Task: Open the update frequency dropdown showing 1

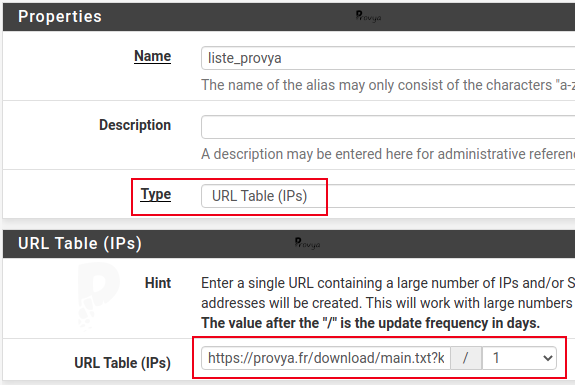Action: [x=519, y=358]
